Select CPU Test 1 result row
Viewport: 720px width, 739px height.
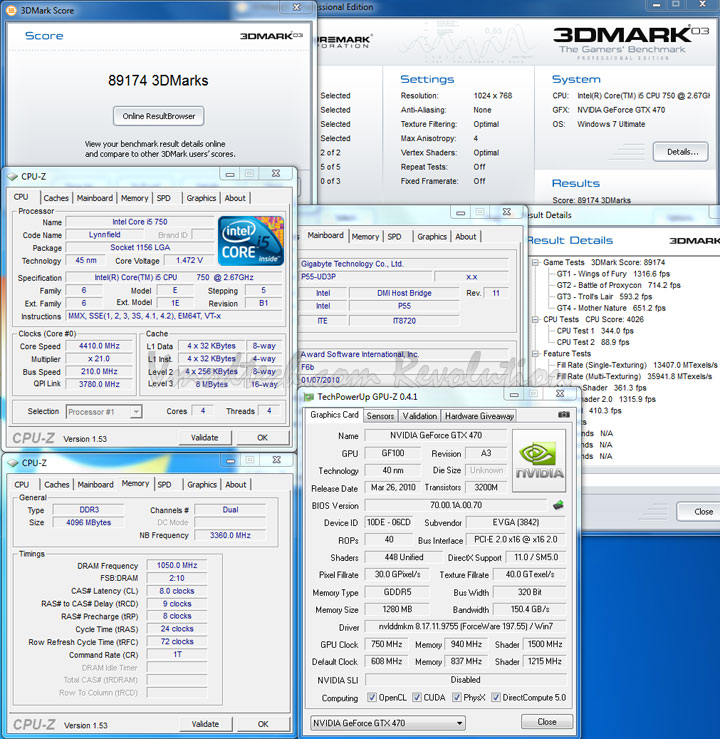595,331
